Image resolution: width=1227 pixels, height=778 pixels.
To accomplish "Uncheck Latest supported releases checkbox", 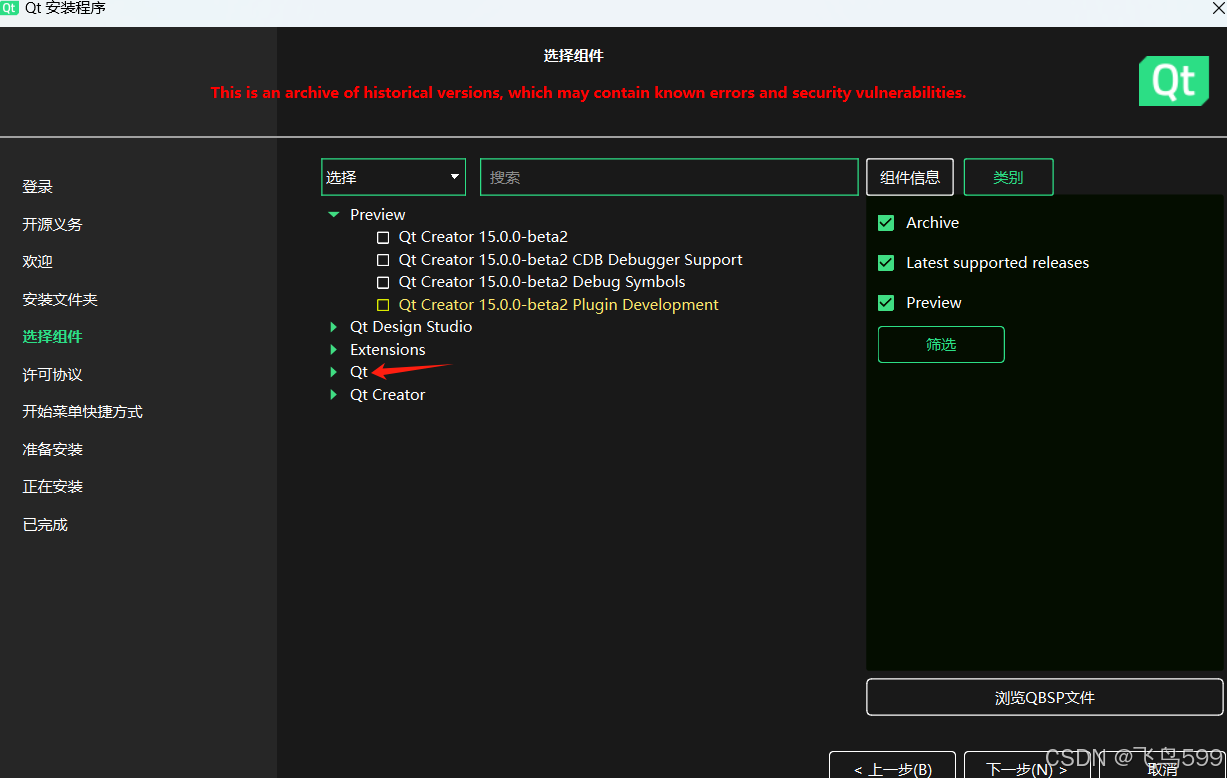I will (x=886, y=263).
